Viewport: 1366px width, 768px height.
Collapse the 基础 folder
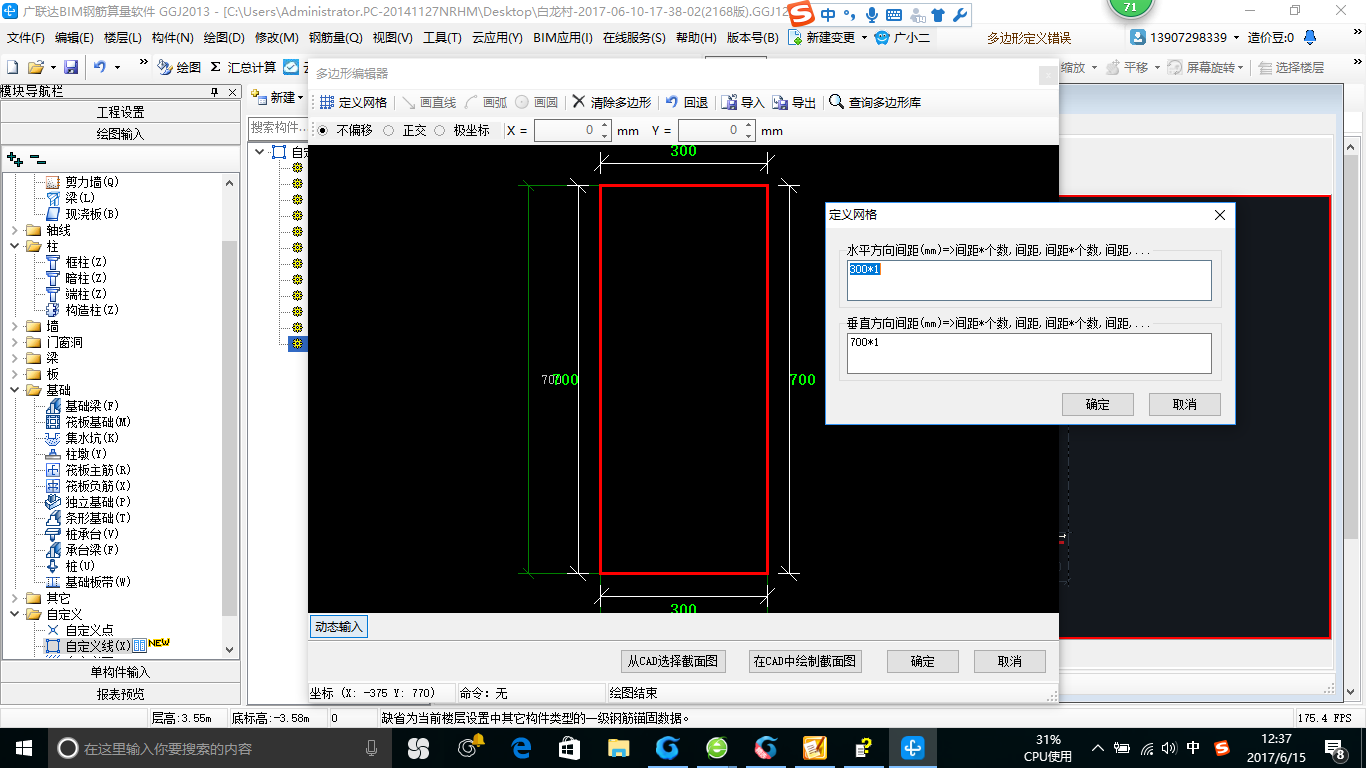pyautogui.click(x=14, y=390)
